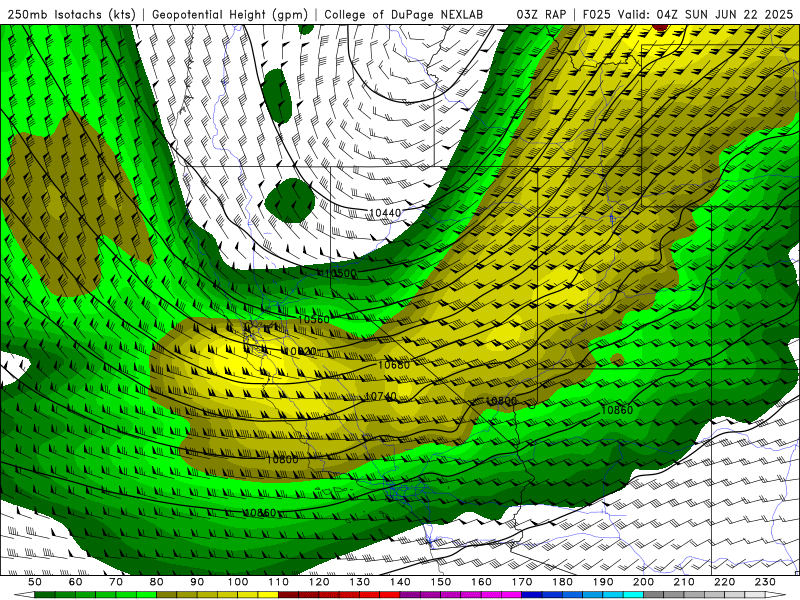
Task: Click the 100 value on the color scale
Action: tap(238, 582)
